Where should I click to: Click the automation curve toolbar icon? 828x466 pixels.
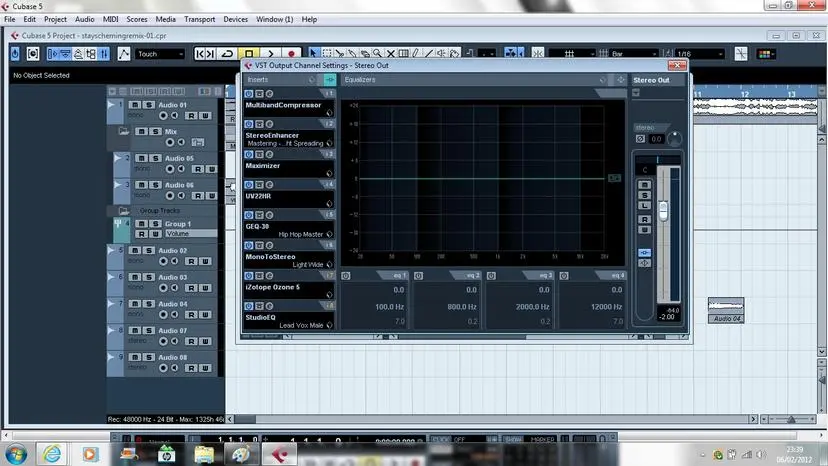coord(124,54)
